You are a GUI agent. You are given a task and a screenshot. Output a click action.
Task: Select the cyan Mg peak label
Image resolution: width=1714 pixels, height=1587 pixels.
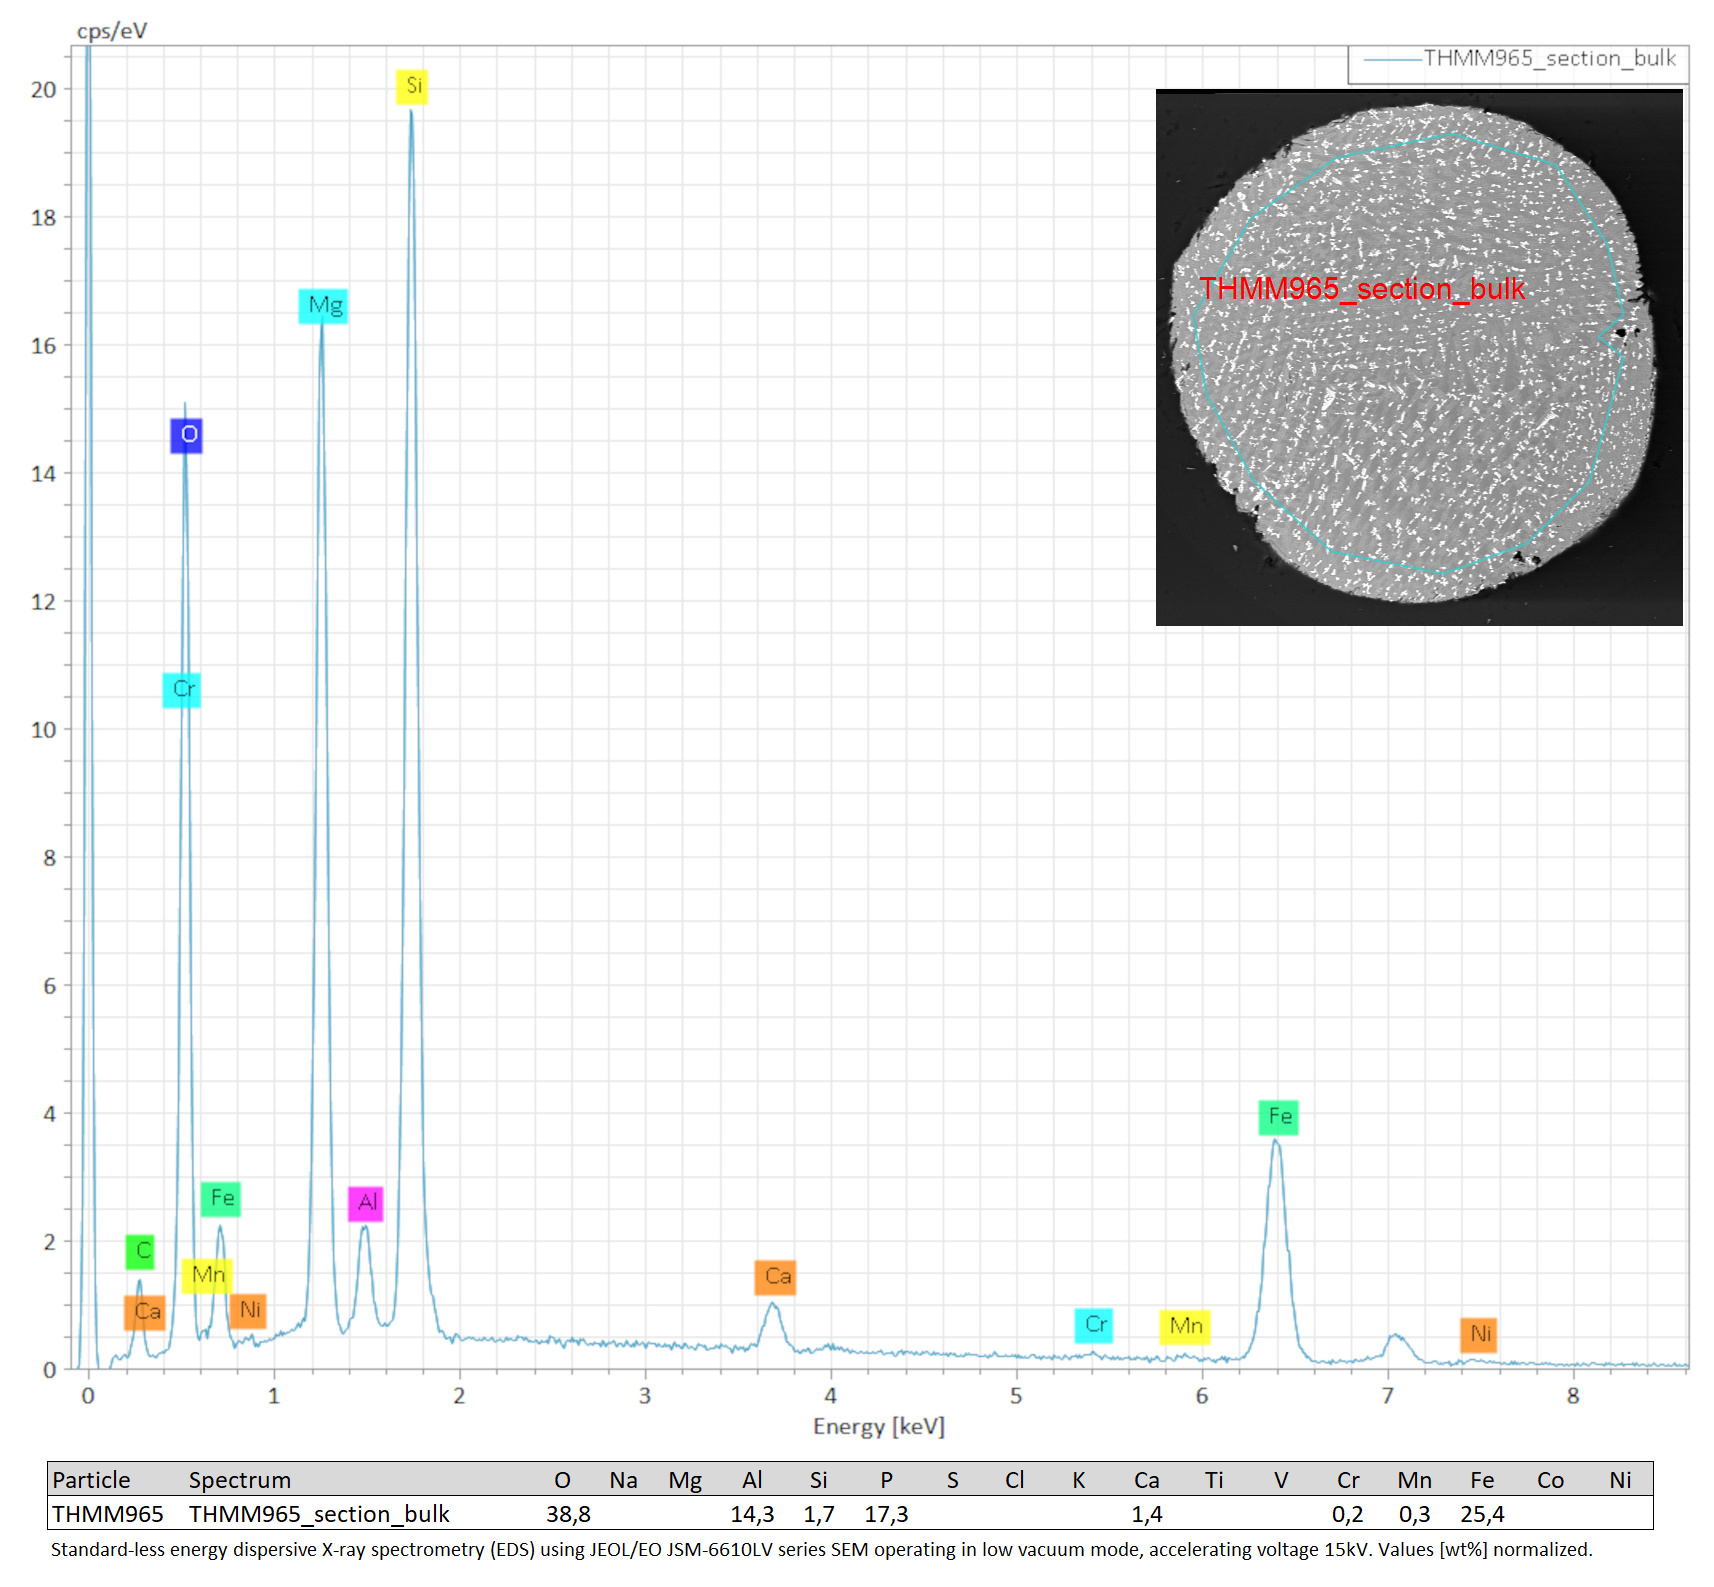pos(323,306)
